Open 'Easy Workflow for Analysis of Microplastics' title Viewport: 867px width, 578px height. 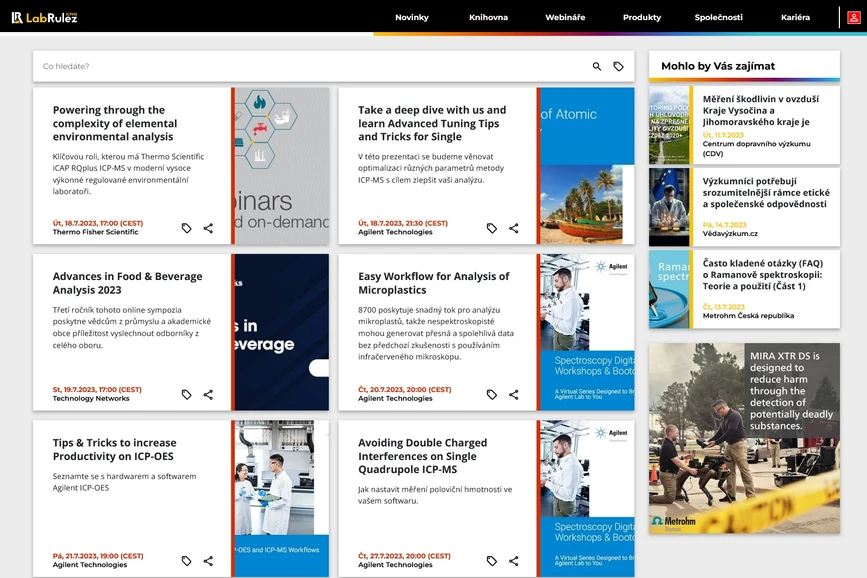434,283
